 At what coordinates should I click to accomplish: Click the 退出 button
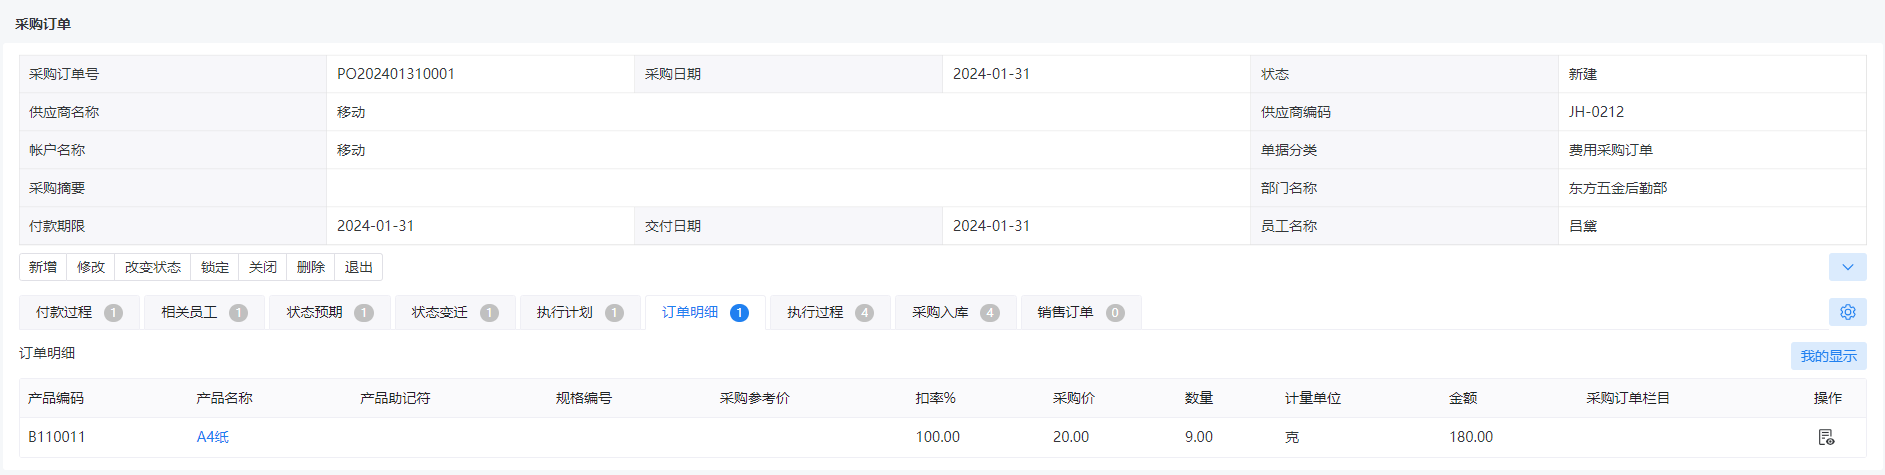click(359, 267)
